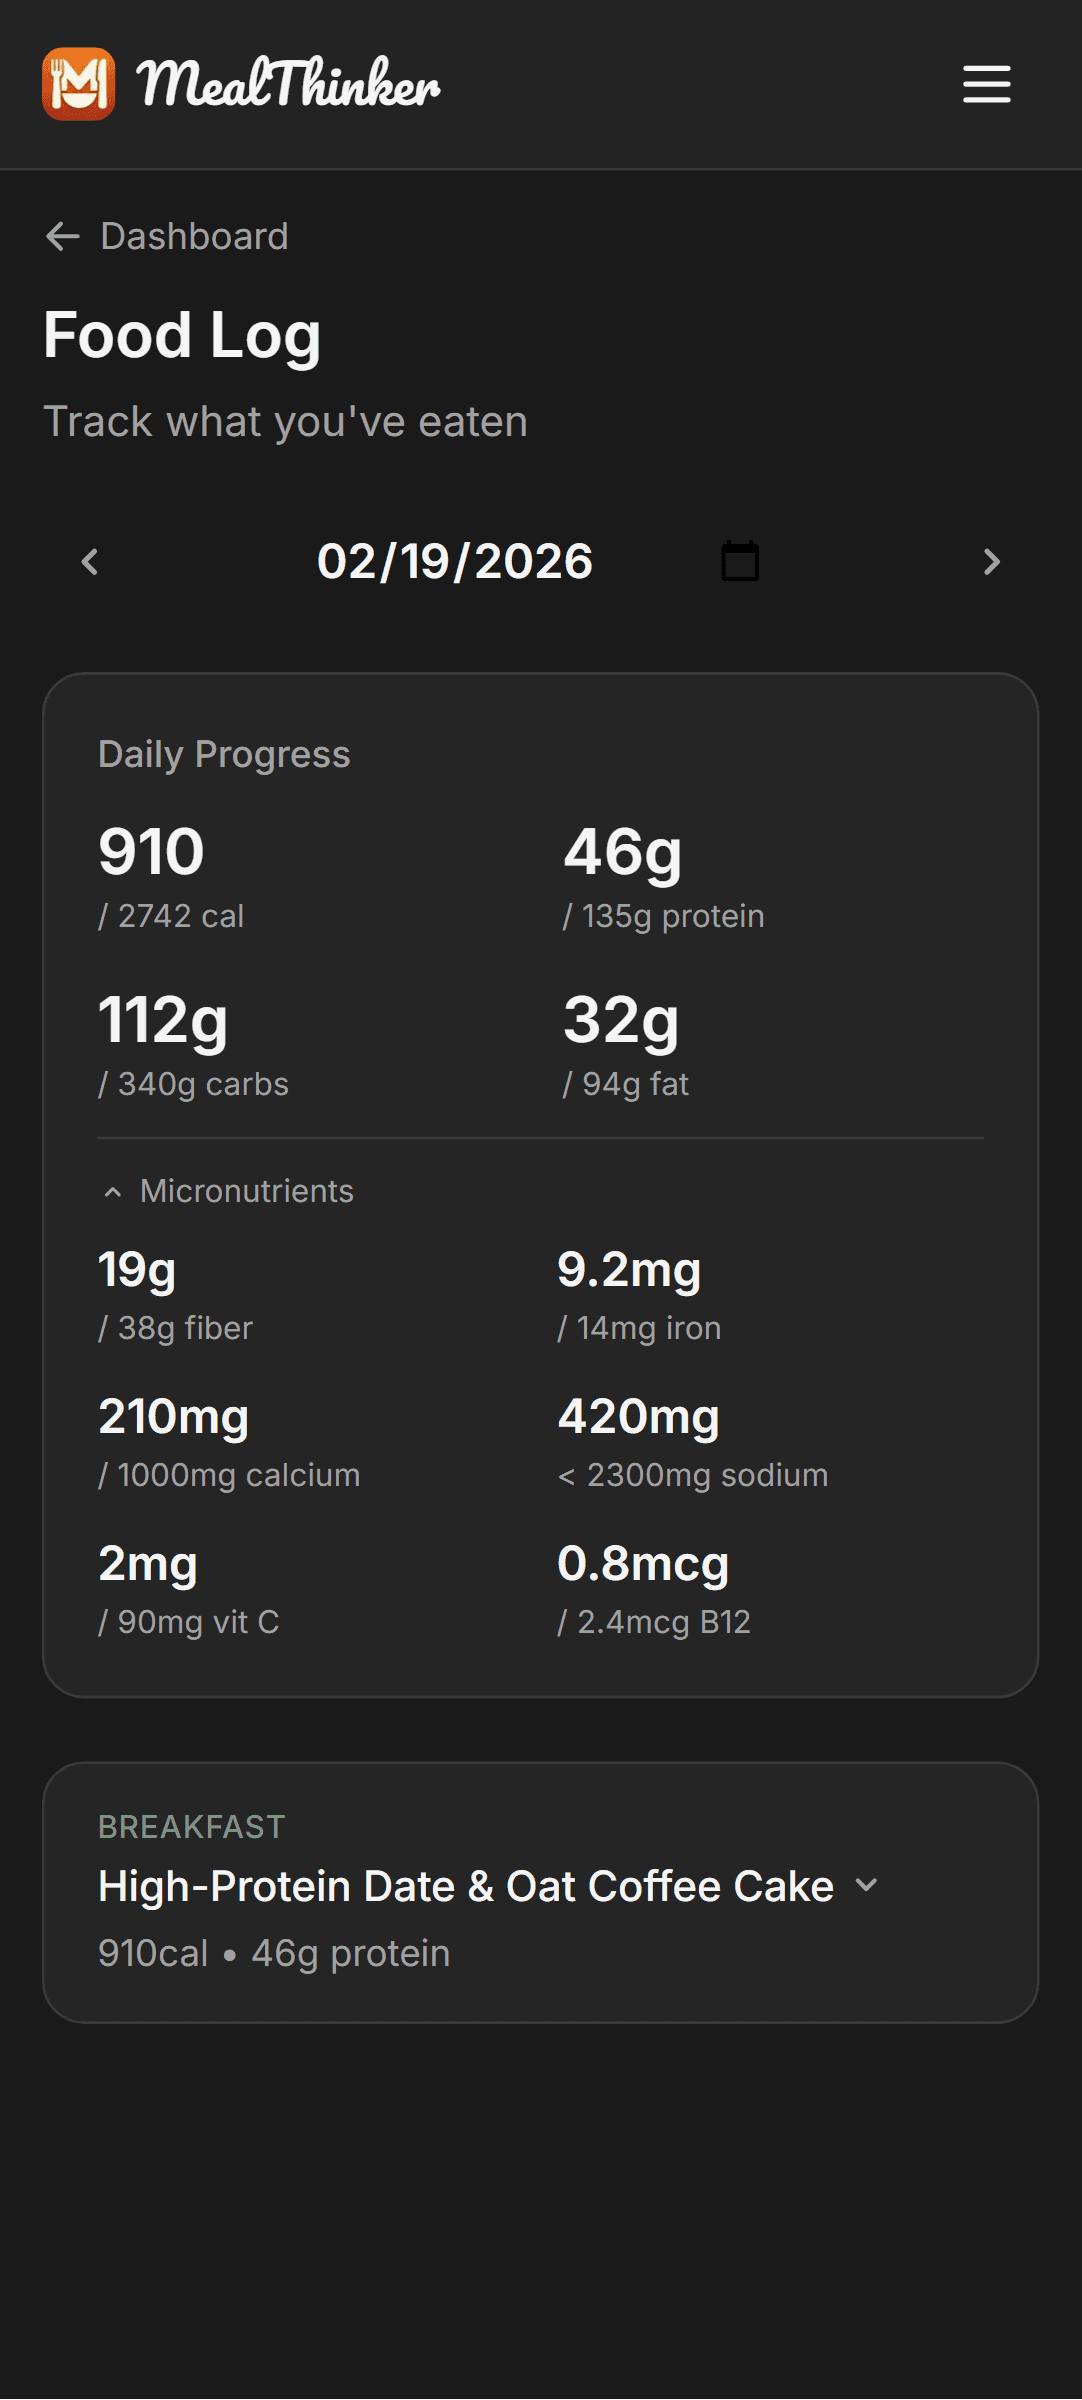Open the hamburger navigation menu
The image size is (1082, 2400).
point(986,85)
